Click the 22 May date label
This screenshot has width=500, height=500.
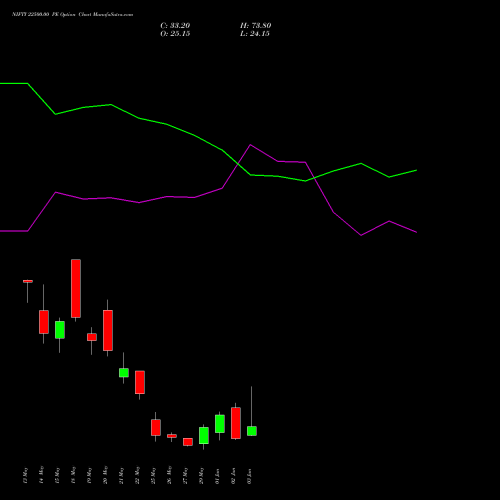pos(137,475)
